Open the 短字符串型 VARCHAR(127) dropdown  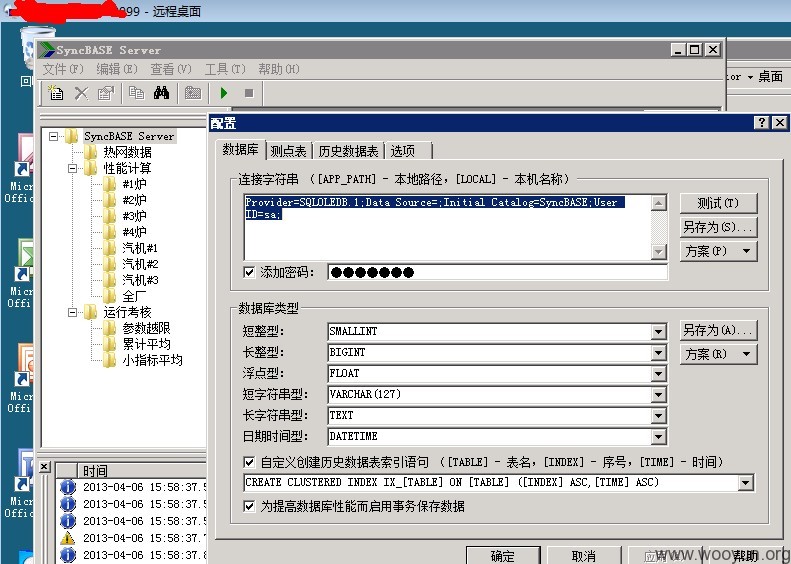[658, 394]
